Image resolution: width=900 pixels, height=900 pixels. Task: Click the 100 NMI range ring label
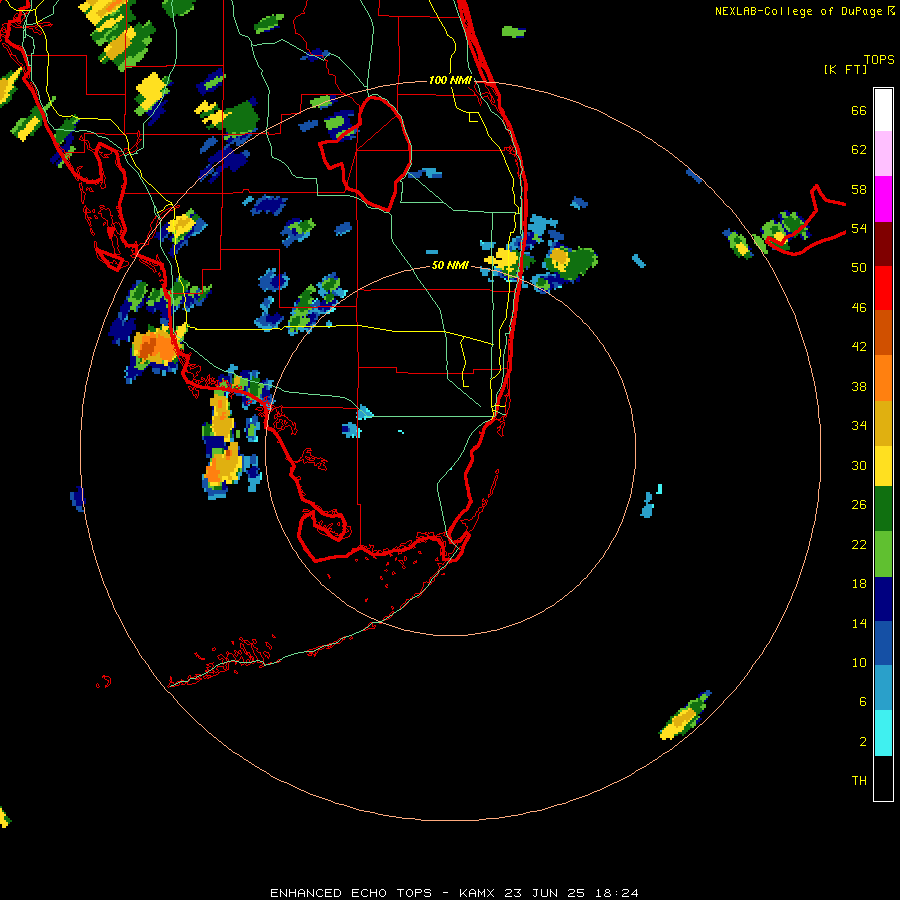click(450, 80)
